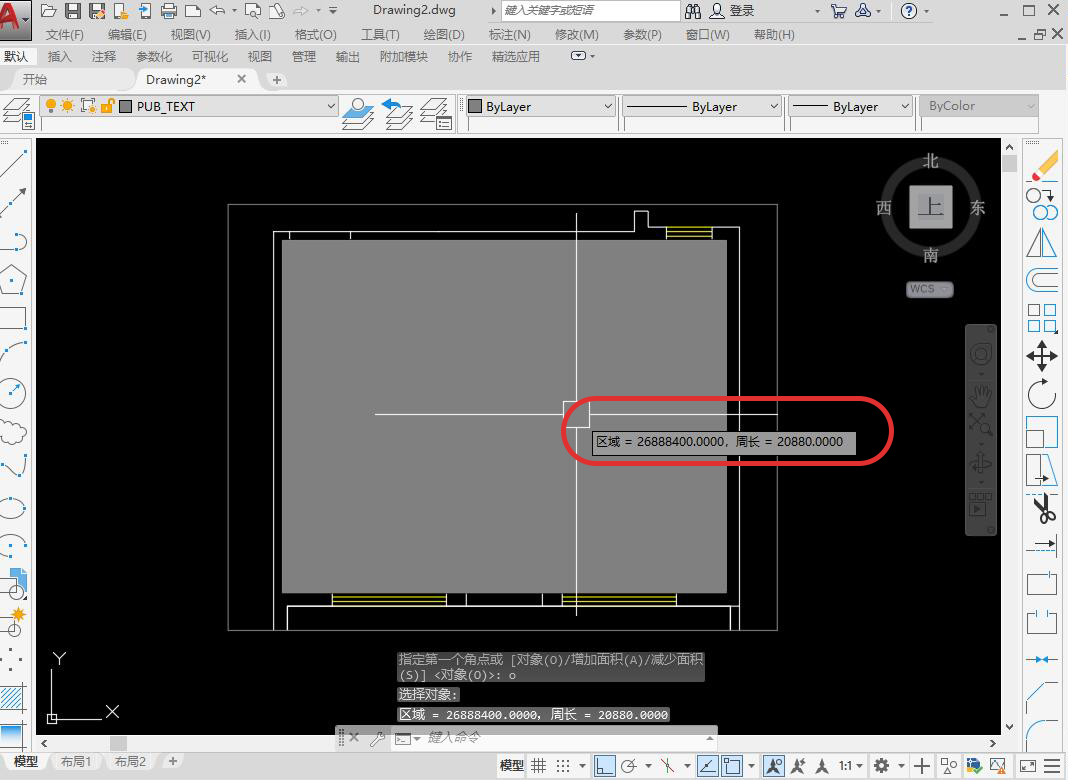Toggle drawing grid display

539,766
